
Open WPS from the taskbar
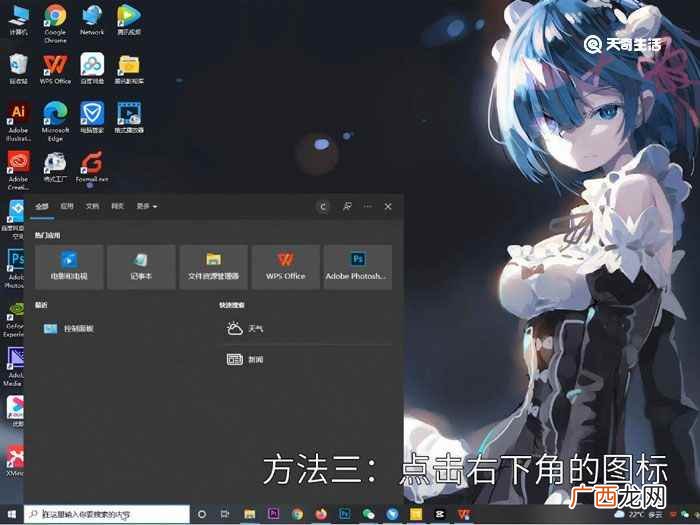click(x=464, y=515)
